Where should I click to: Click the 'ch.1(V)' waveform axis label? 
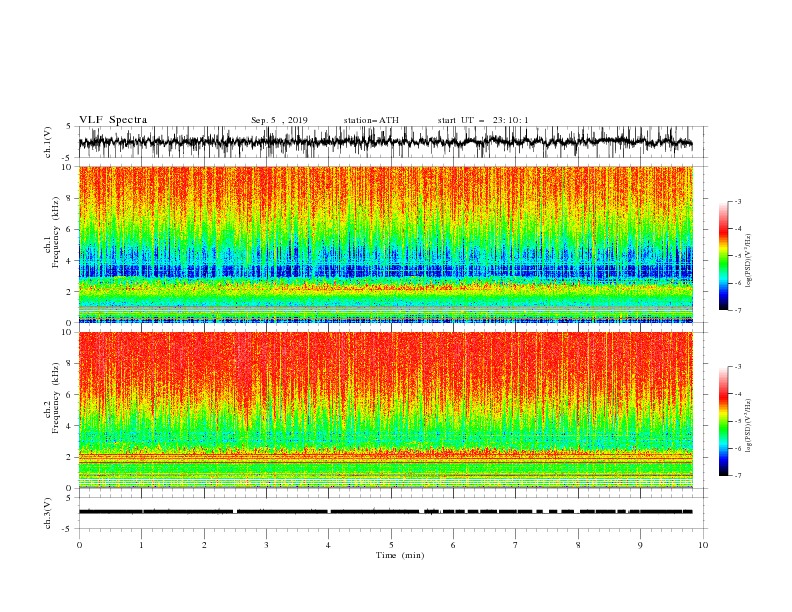tap(48, 142)
